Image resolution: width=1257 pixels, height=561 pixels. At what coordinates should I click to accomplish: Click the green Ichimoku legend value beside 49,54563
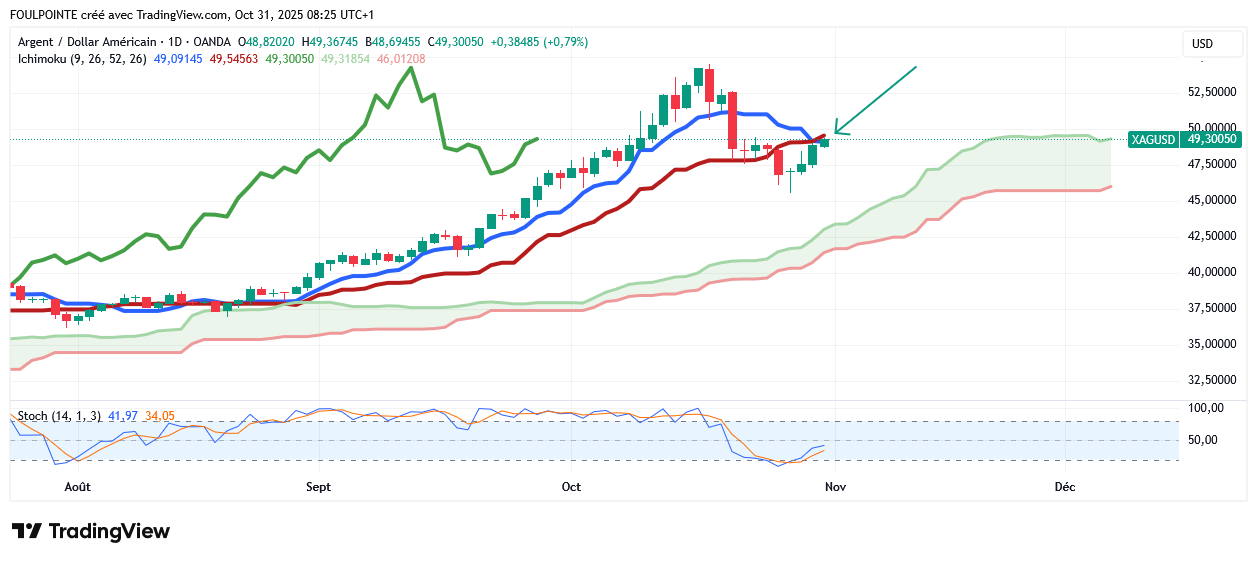(x=290, y=59)
